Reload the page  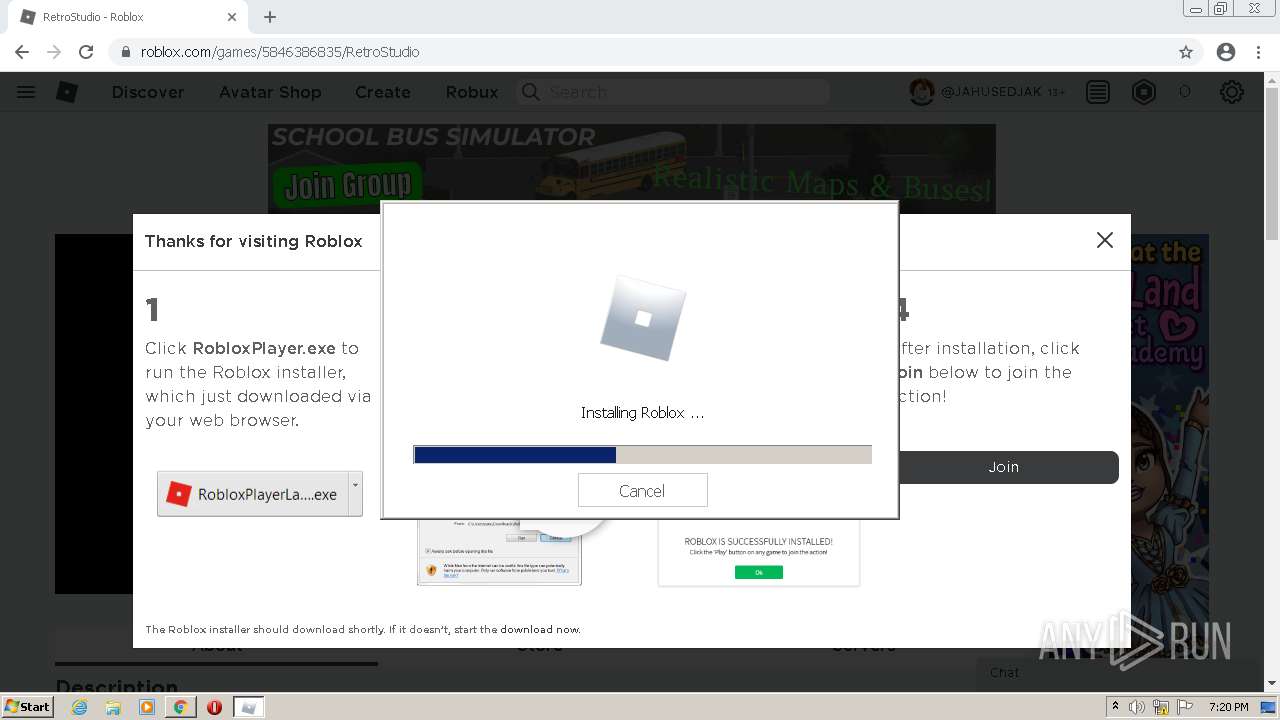click(x=86, y=52)
